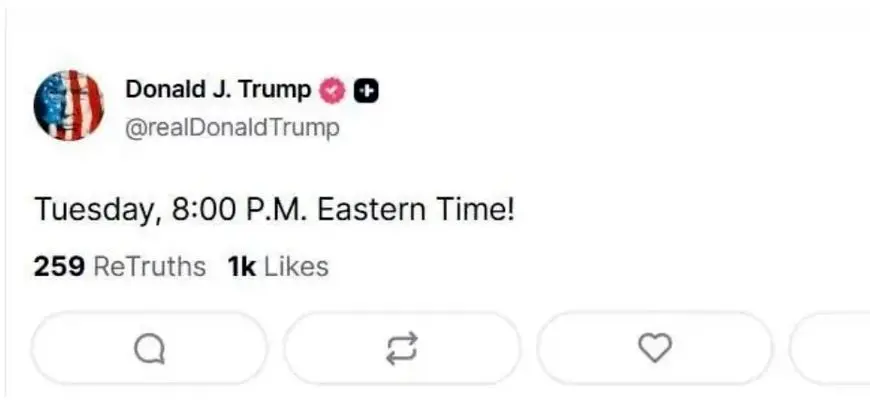Show the 1k Likes list
This screenshot has width=870, height=400.
click(278, 267)
